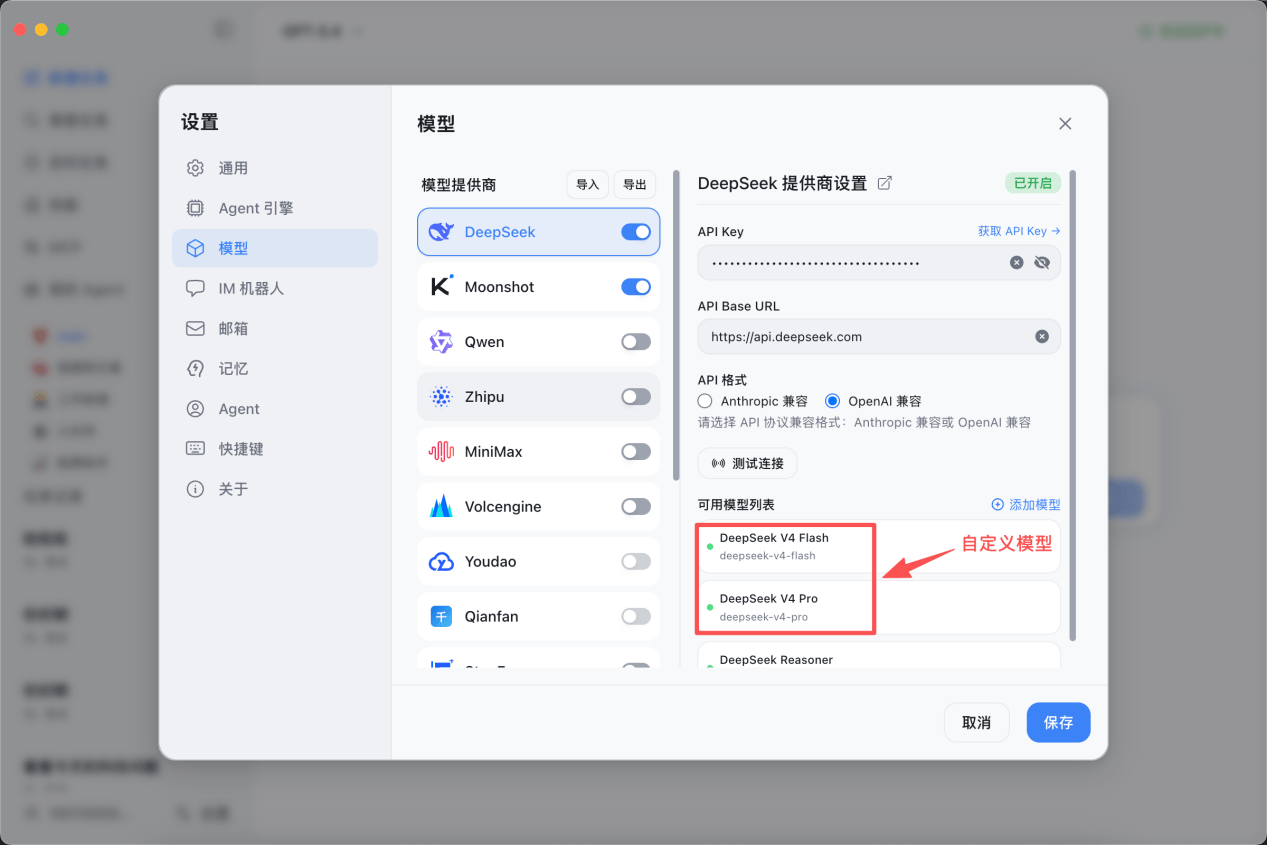1267x845 pixels.
Task: Click the 取消 cancel button
Action: coord(977,723)
